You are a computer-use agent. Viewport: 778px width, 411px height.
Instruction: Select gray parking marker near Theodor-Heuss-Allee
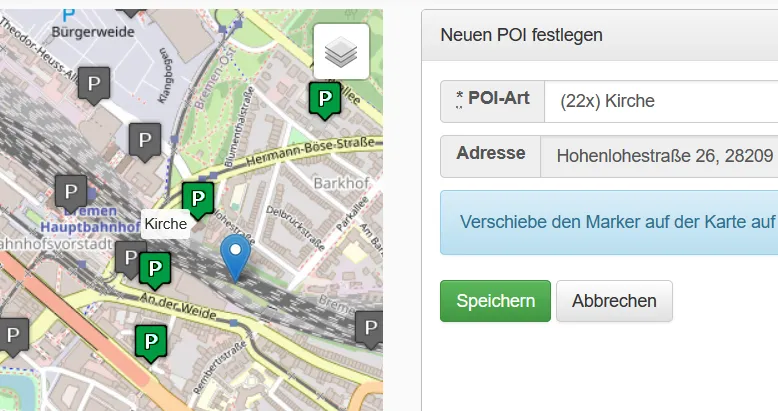tap(94, 85)
